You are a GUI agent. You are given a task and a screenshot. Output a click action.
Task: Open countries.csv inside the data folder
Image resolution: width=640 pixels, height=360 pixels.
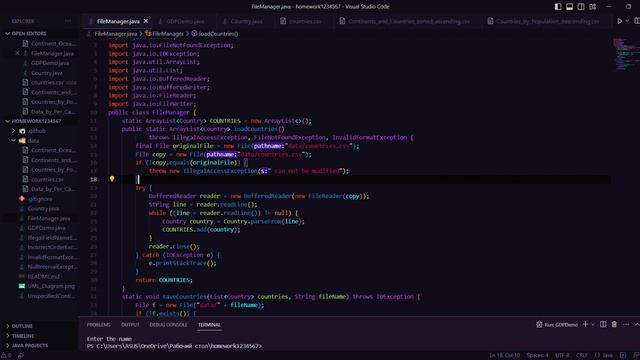coord(47,180)
